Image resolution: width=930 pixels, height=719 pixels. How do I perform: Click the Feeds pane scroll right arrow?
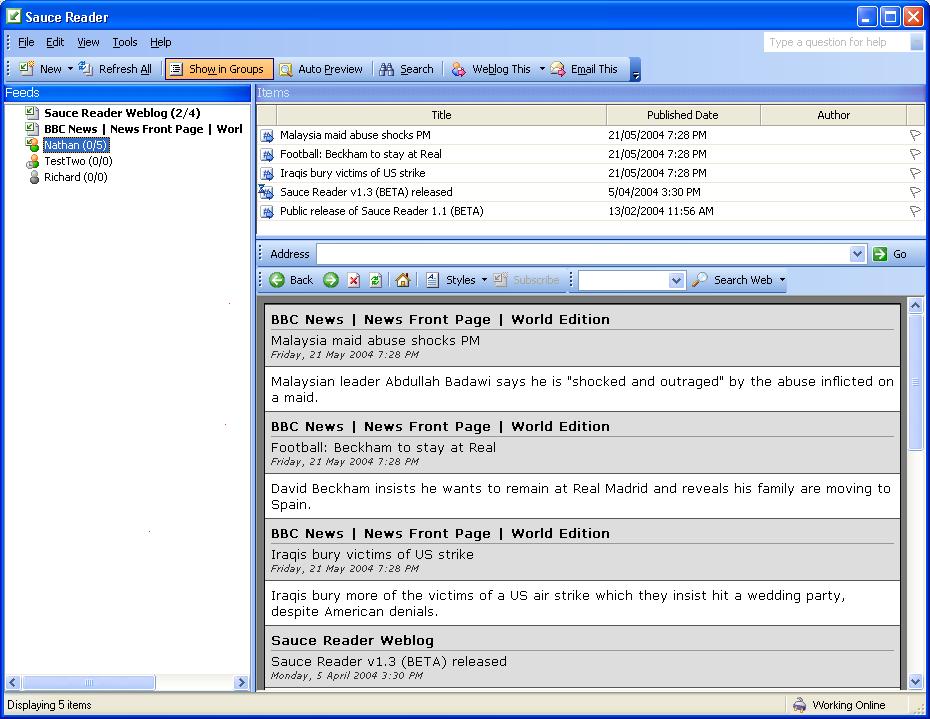241,682
